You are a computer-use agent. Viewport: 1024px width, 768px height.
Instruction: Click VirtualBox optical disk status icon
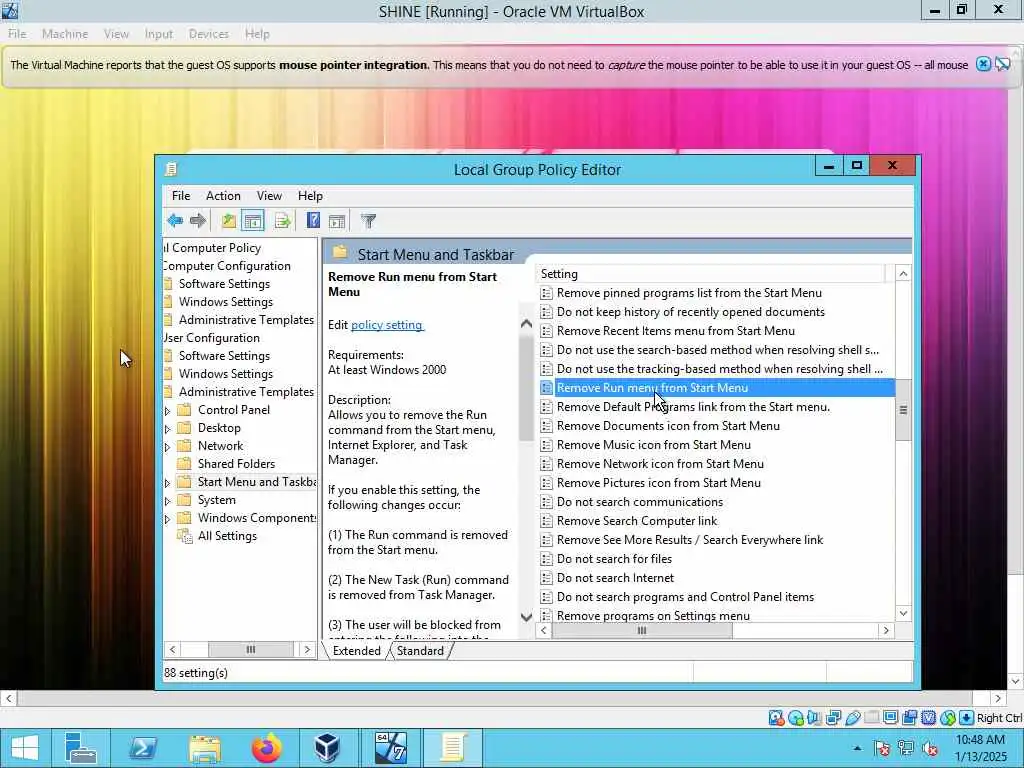point(795,718)
